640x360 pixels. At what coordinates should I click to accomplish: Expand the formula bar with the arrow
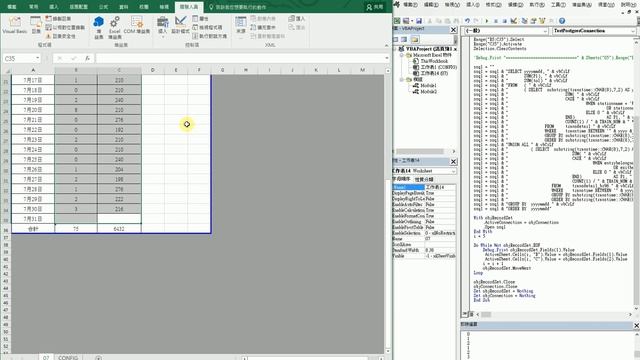[x=387, y=58]
